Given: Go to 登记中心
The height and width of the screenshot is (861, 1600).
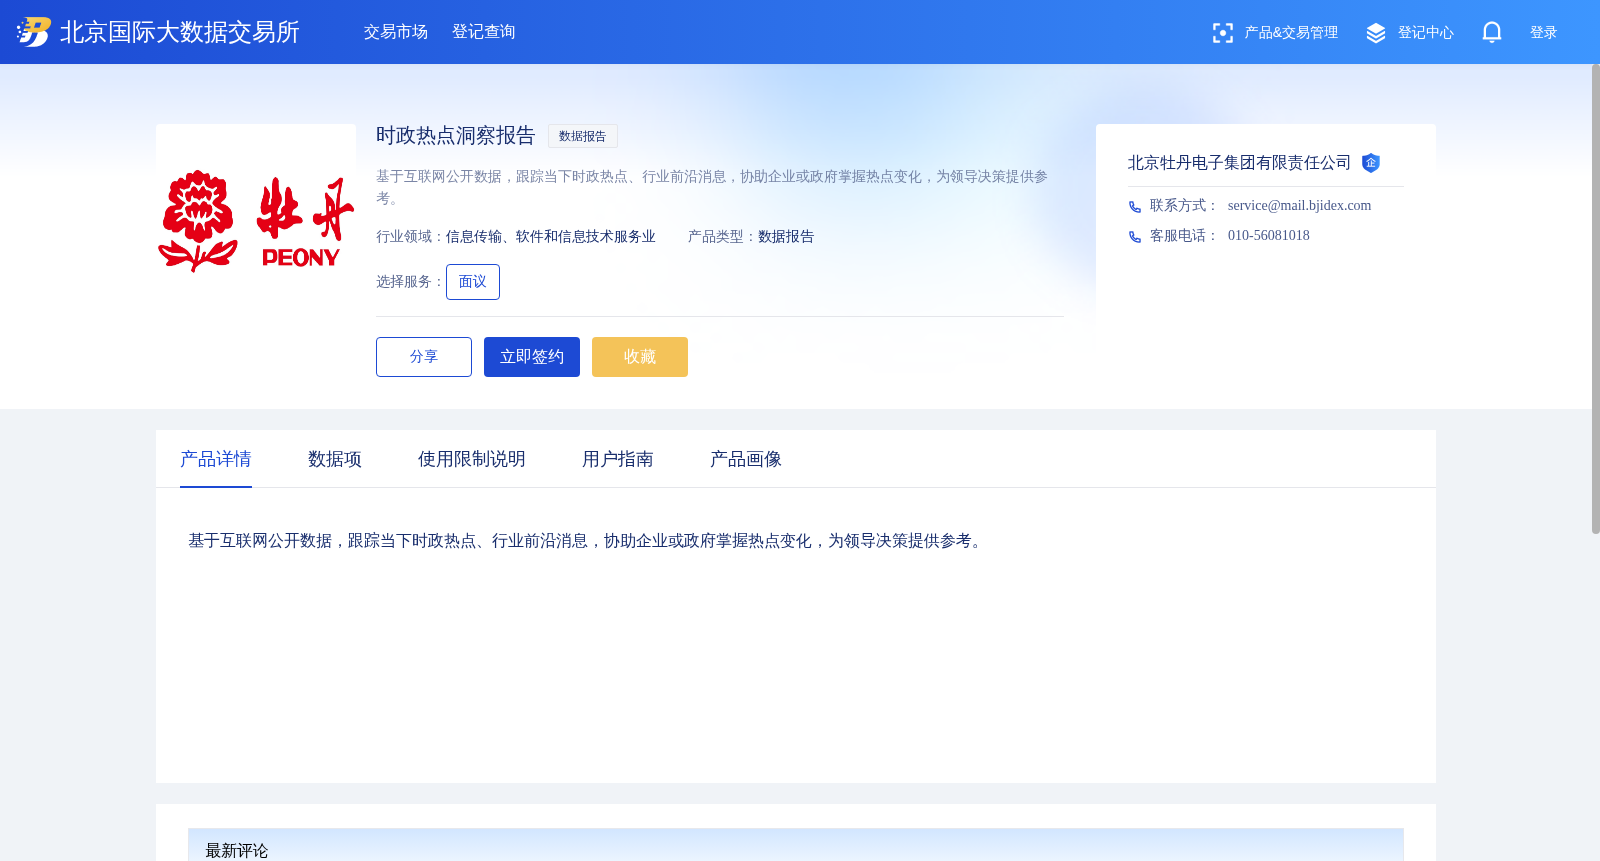Looking at the screenshot, I should pos(1426,33).
